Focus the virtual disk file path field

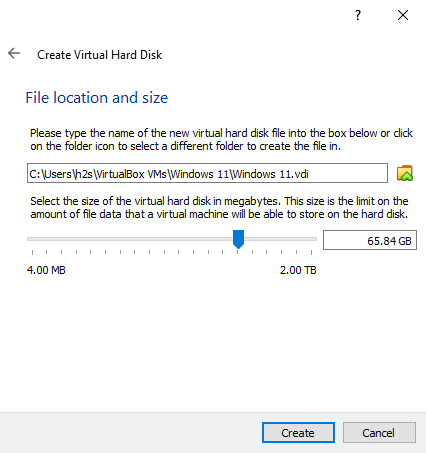[207, 173]
